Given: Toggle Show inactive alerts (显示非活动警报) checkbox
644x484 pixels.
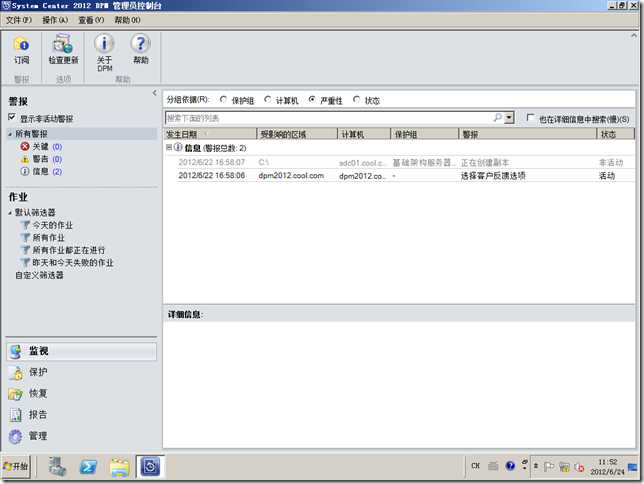Looking at the screenshot, I should [x=12, y=118].
